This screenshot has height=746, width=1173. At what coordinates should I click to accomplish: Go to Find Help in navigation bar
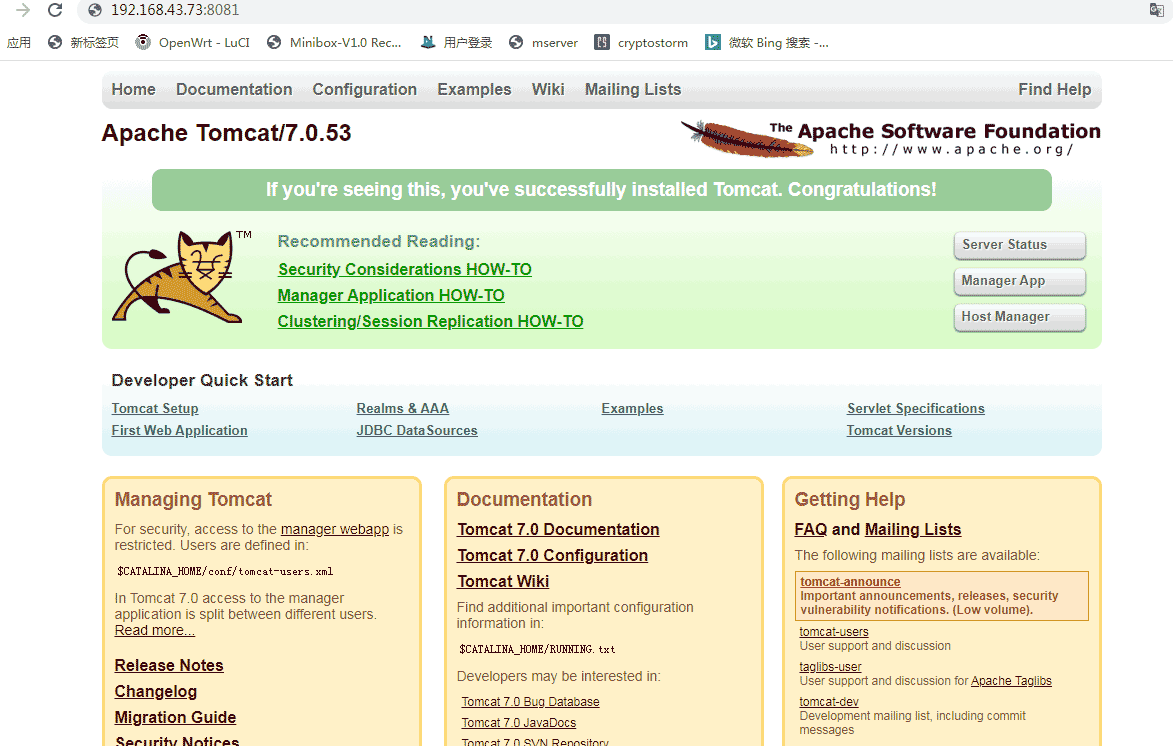[x=1054, y=90]
